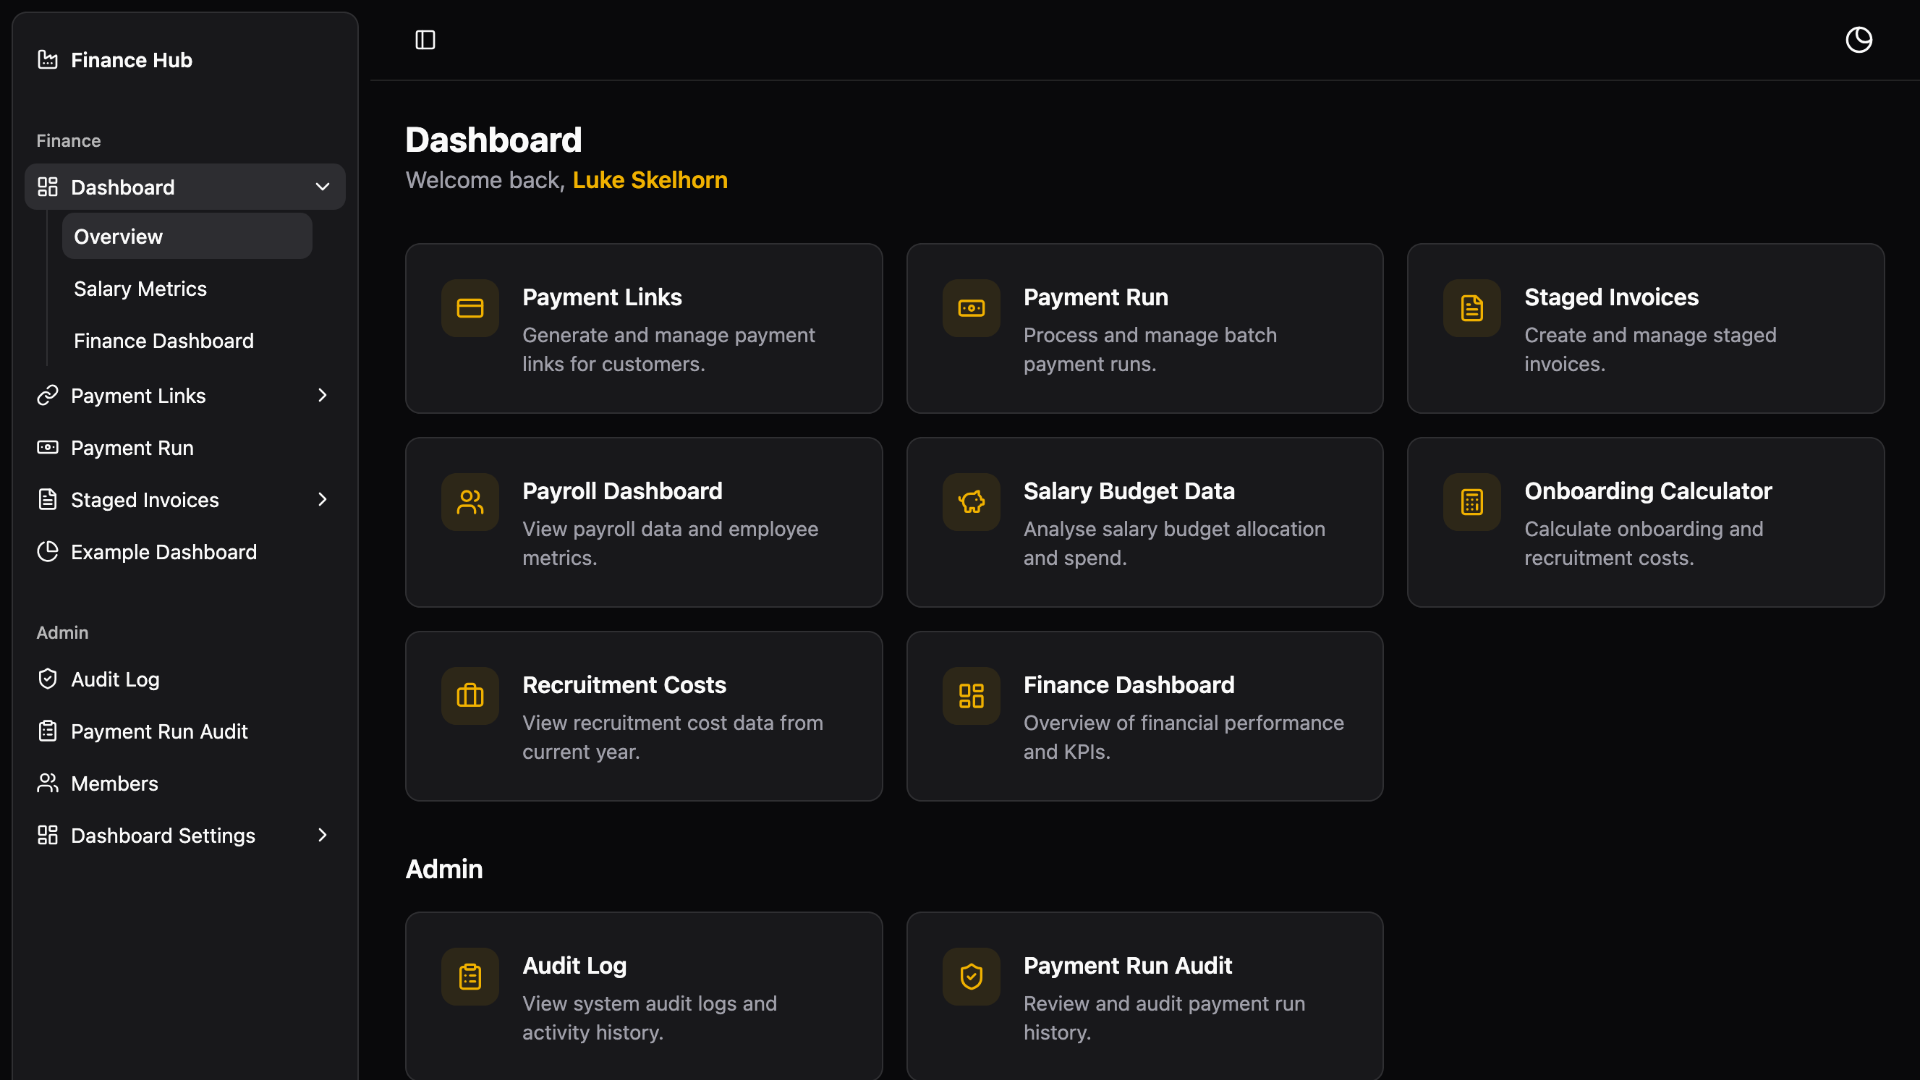Click the Finance Hub logo icon
This screenshot has height=1080, width=1920.
coord(47,60)
